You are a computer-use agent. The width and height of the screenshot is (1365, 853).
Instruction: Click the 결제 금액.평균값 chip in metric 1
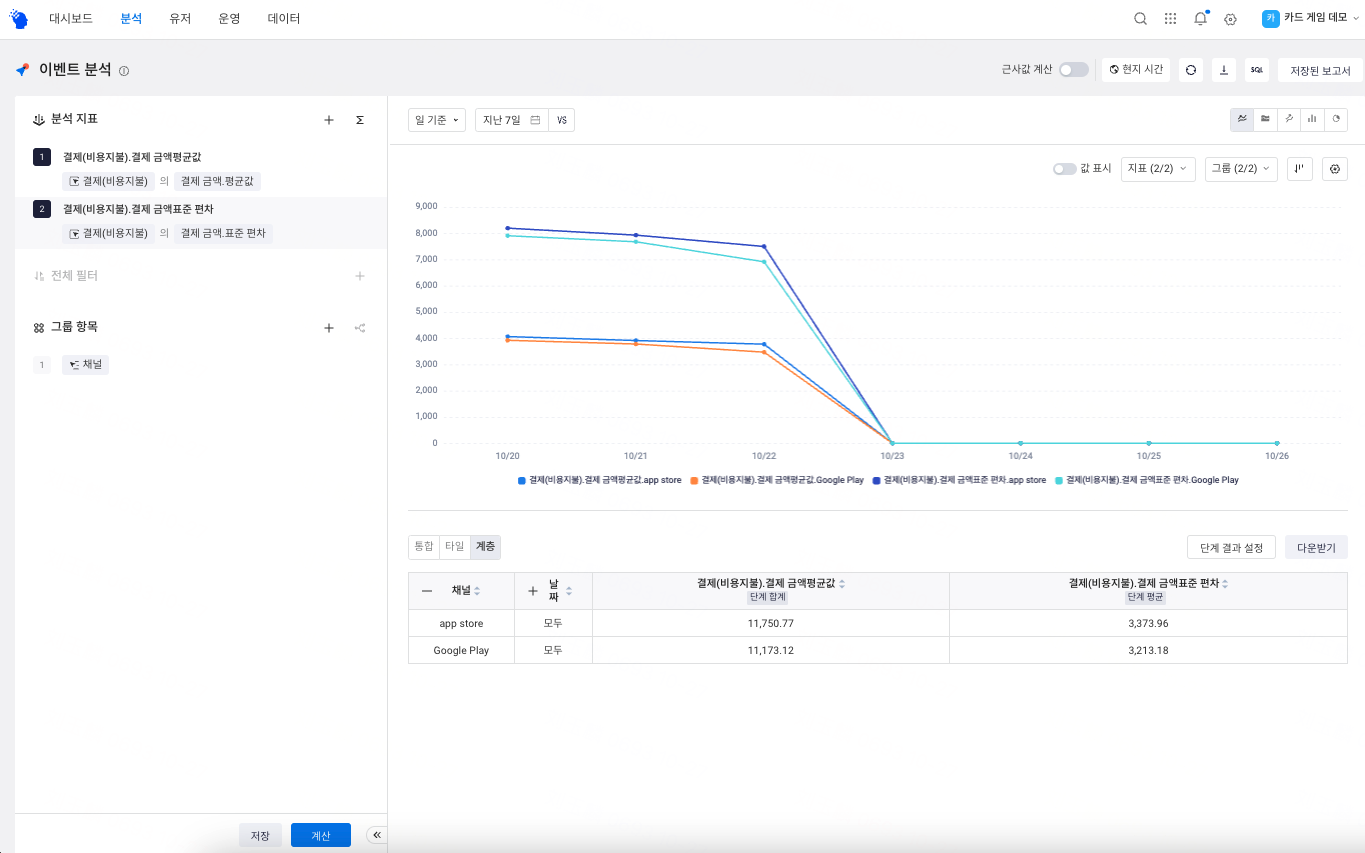(217, 181)
